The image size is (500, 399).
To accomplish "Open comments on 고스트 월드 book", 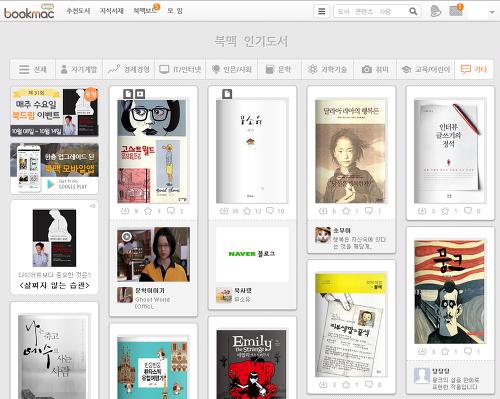I will tap(171, 211).
